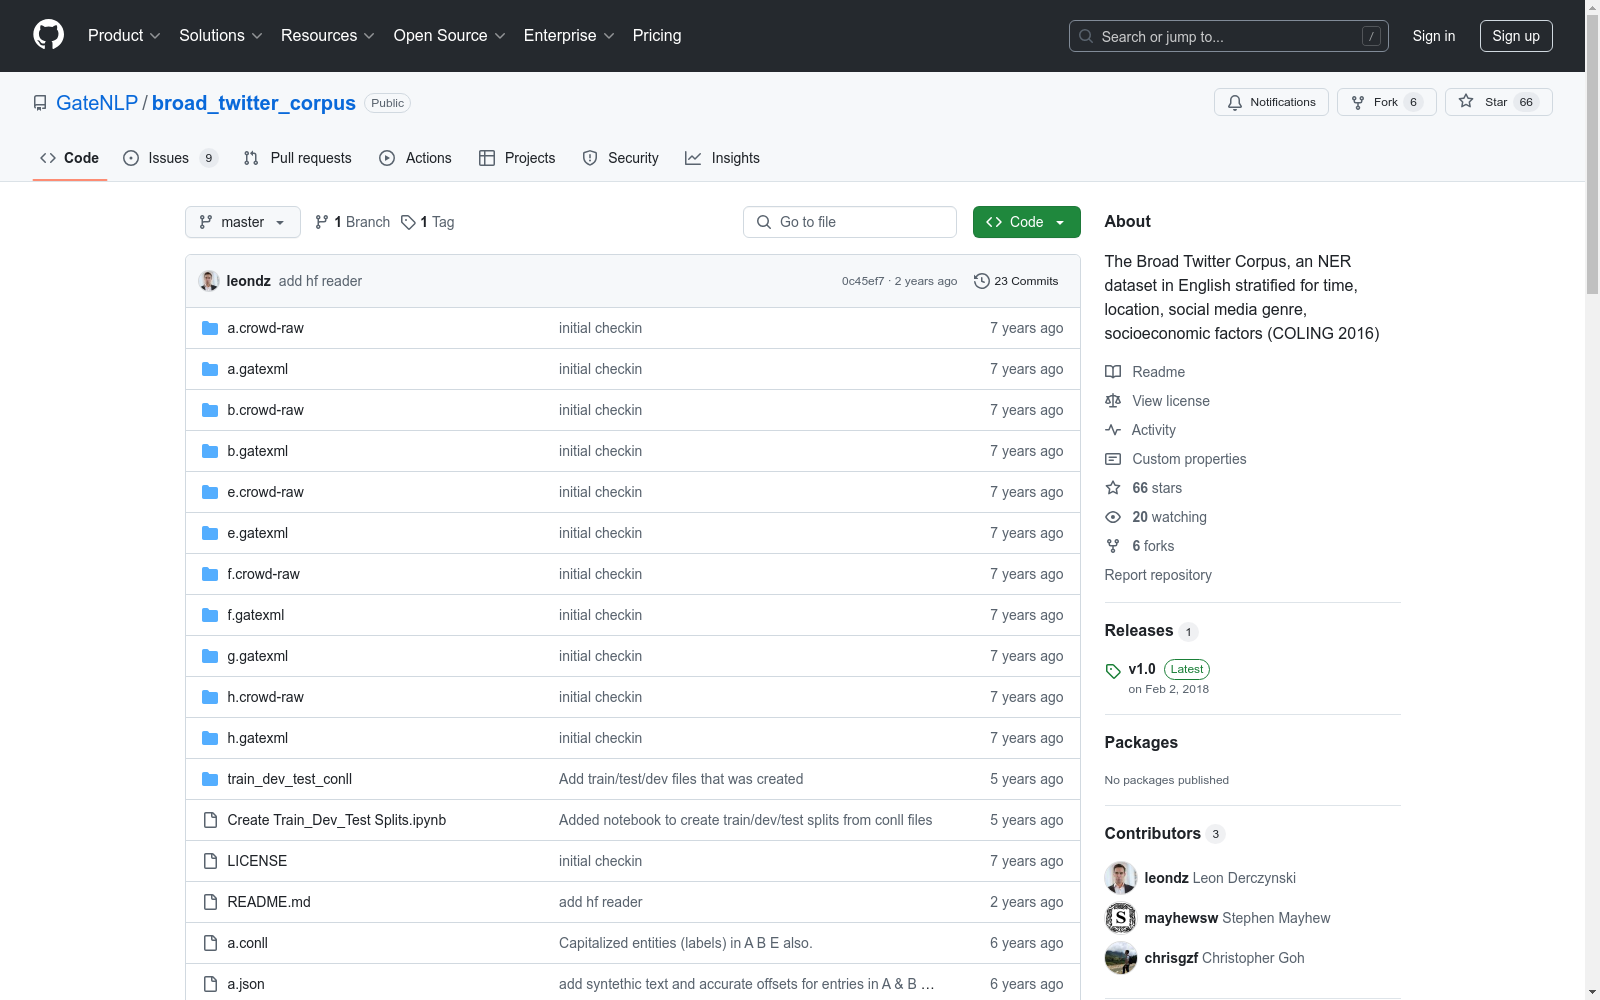Expand the Enterprise menu
Viewport: 1600px width, 1000px height.
point(570,36)
